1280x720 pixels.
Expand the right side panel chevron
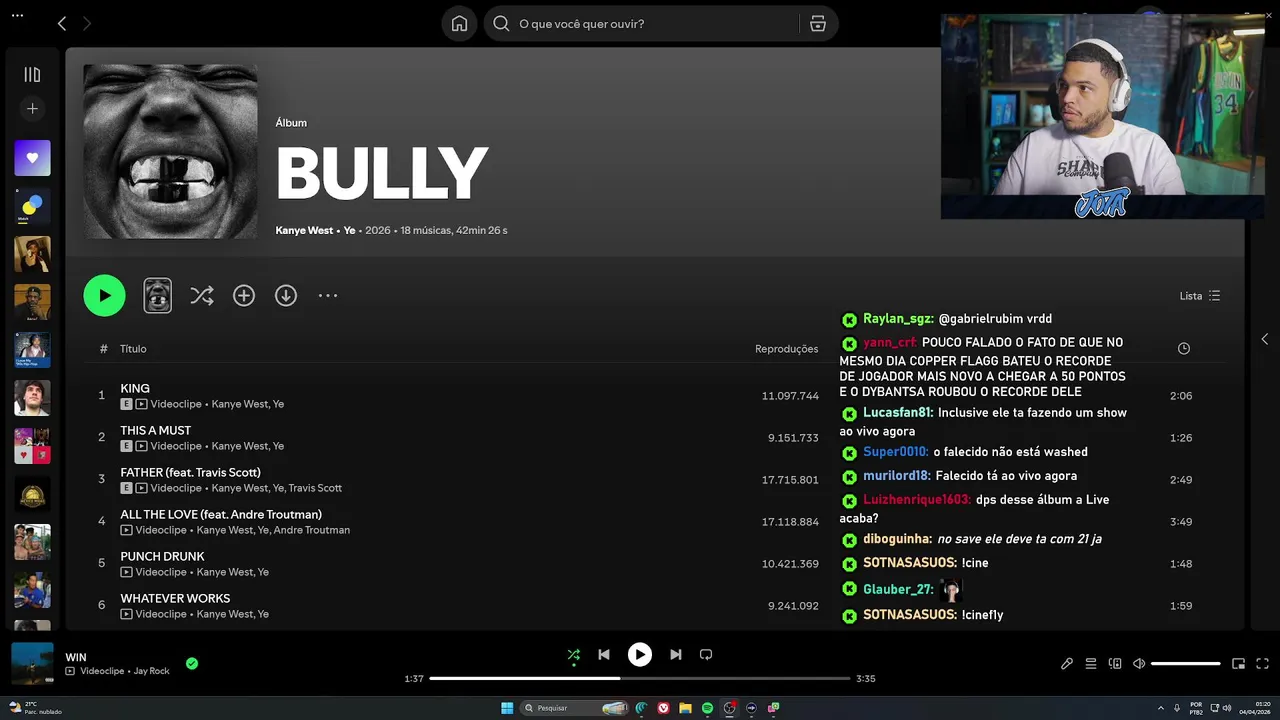coord(1264,339)
